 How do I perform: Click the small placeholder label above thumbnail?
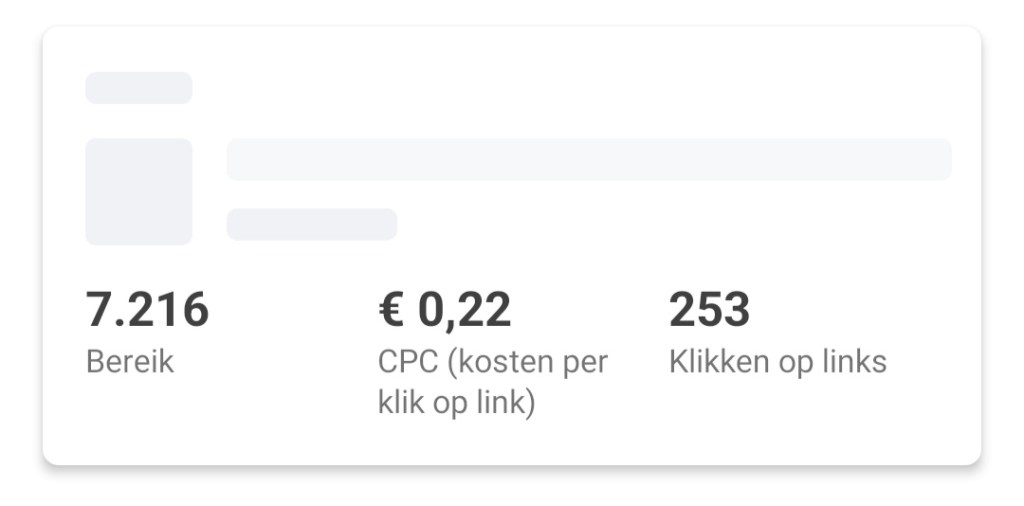(139, 88)
